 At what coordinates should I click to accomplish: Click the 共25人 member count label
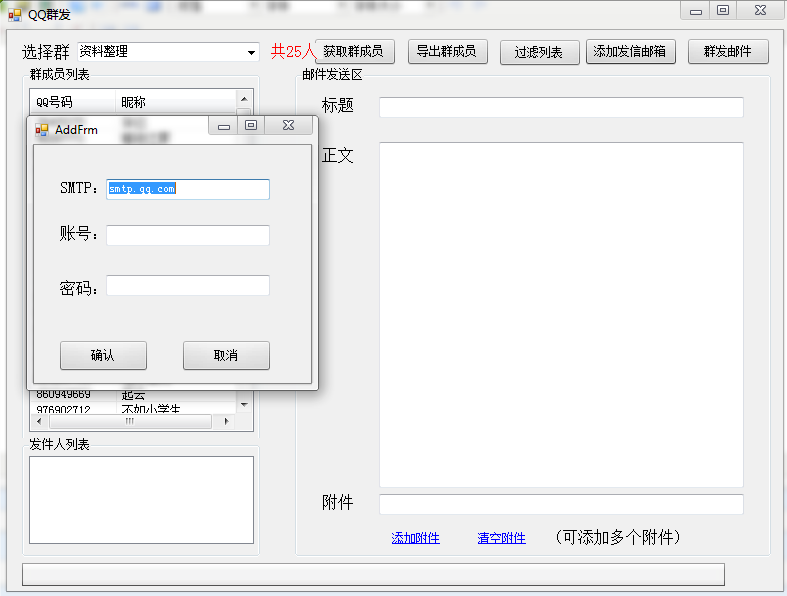pyautogui.click(x=293, y=51)
